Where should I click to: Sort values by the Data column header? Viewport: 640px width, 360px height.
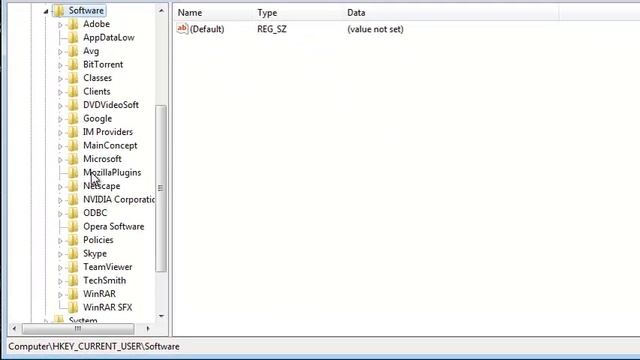(451, 13)
